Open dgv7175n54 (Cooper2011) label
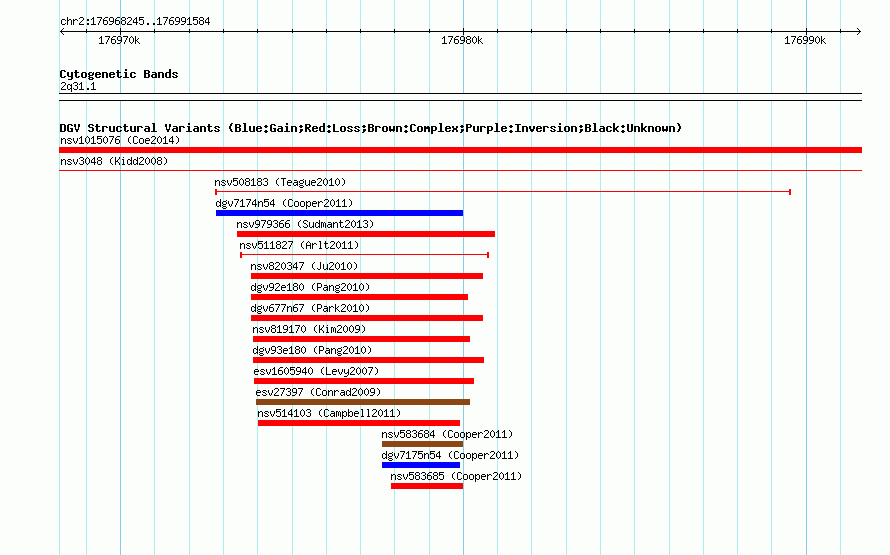 (x=450, y=455)
